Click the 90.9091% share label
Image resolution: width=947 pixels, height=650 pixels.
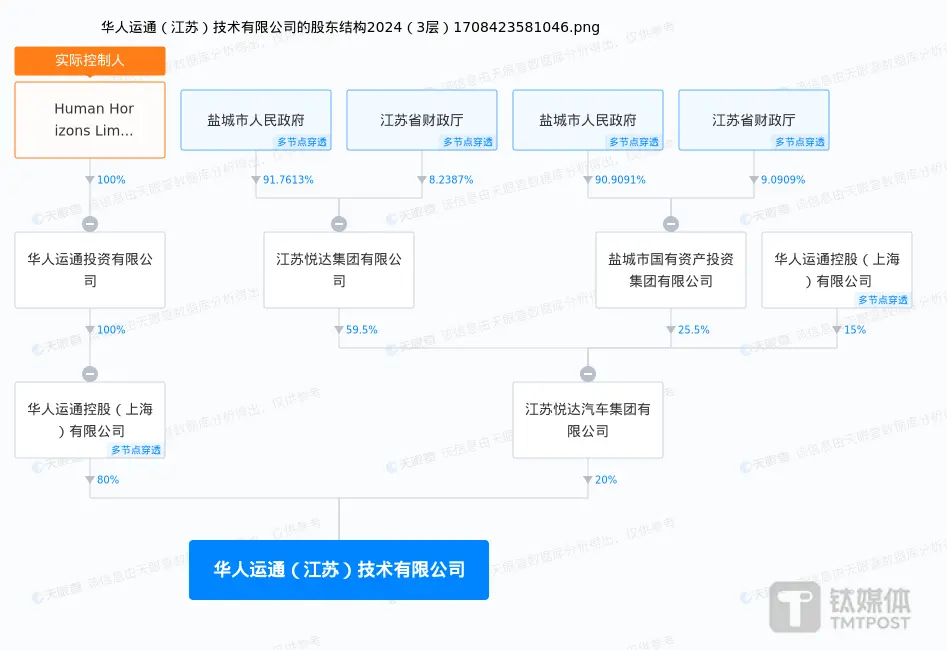click(620, 180)
